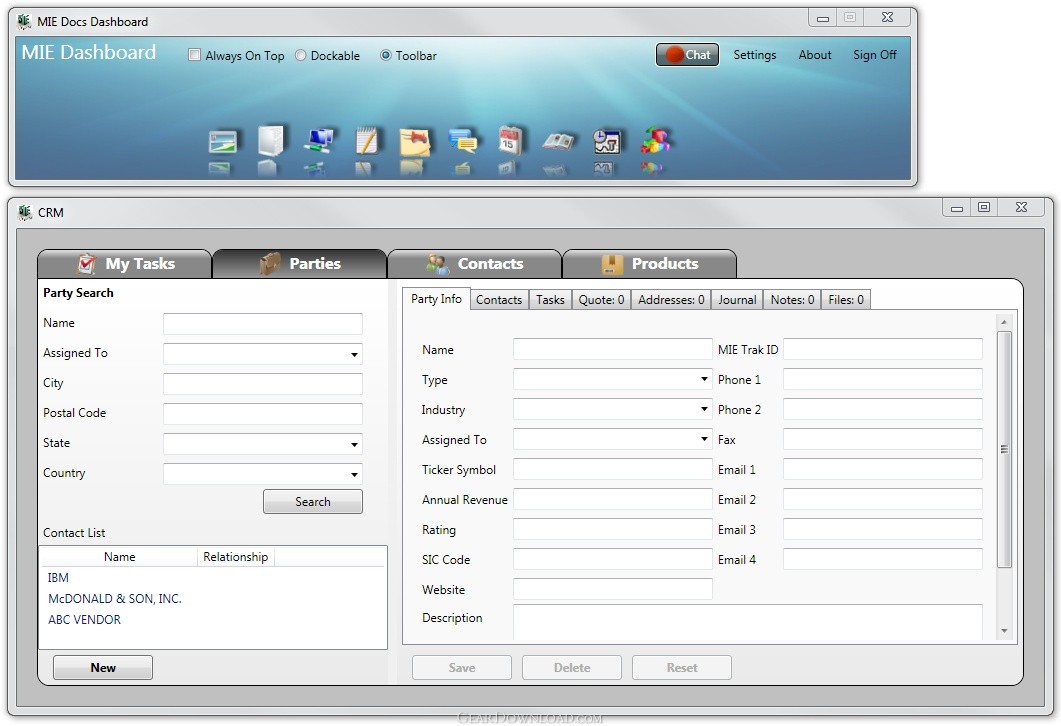Select the Addresses: 0 sub-tab
The height and width of the screenshot is (726, 1061).
coord(671,300)
